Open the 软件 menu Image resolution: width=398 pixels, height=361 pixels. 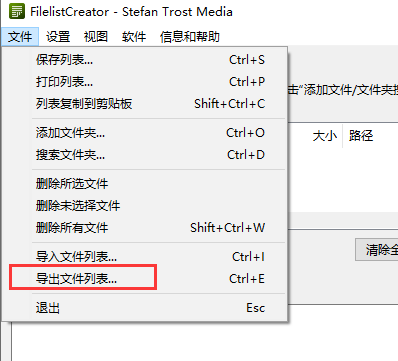tap(134, 36)
